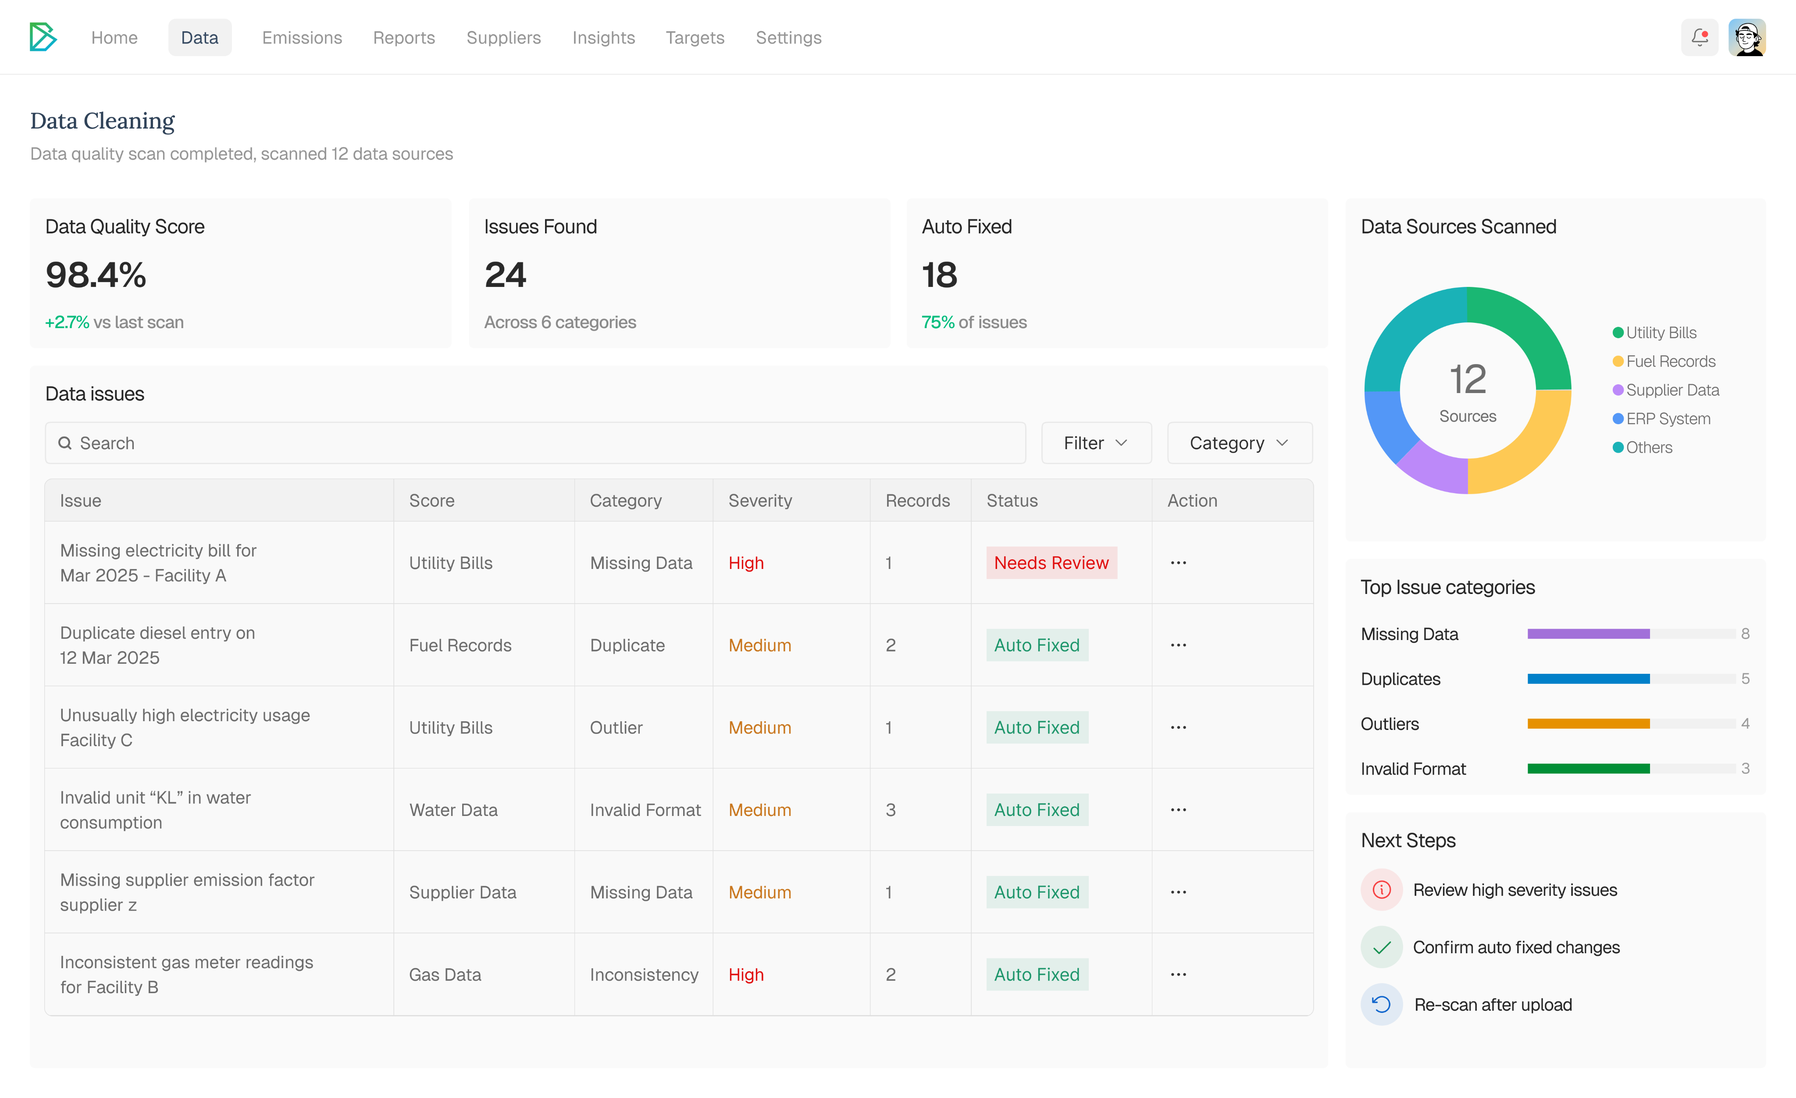The image size is (1796, 1098).
Task: Open actions menu for Unusually high electricity usage row
Action: coord(1178,727)
